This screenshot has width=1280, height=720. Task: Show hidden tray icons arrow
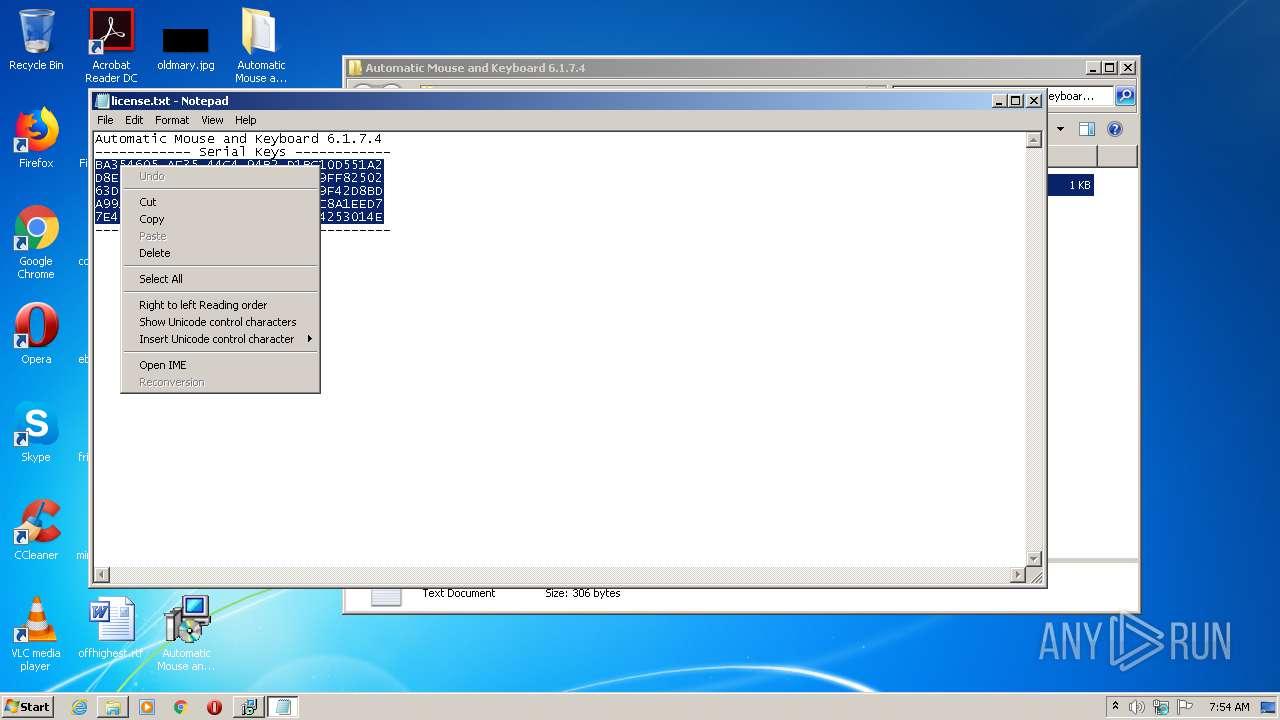tap(1115, 707)
